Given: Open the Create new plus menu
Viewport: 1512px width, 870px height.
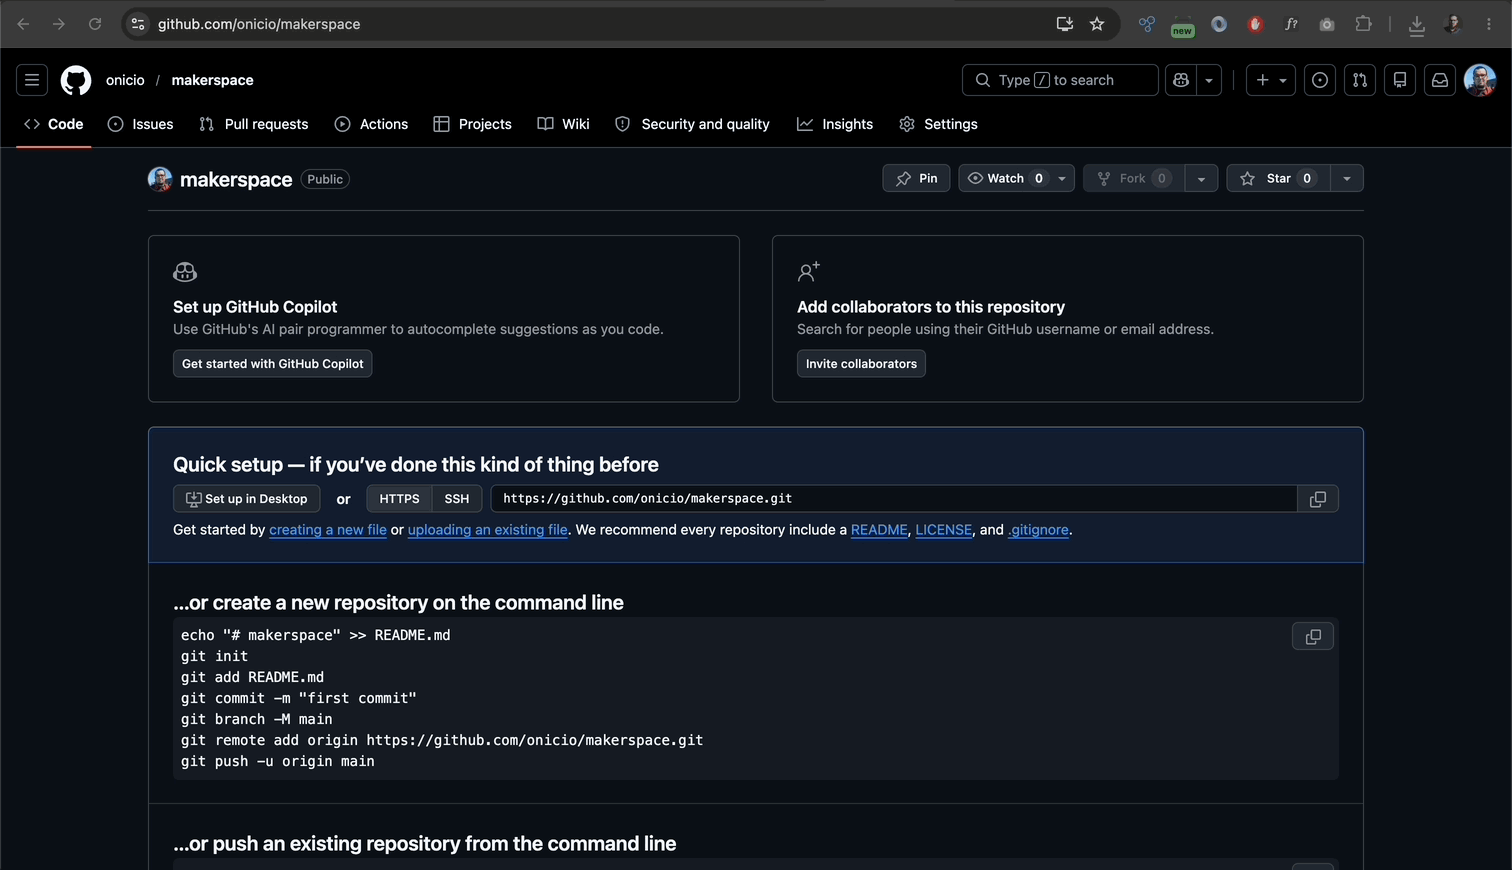Looking at the screenshot, I should click(1271, 80).
